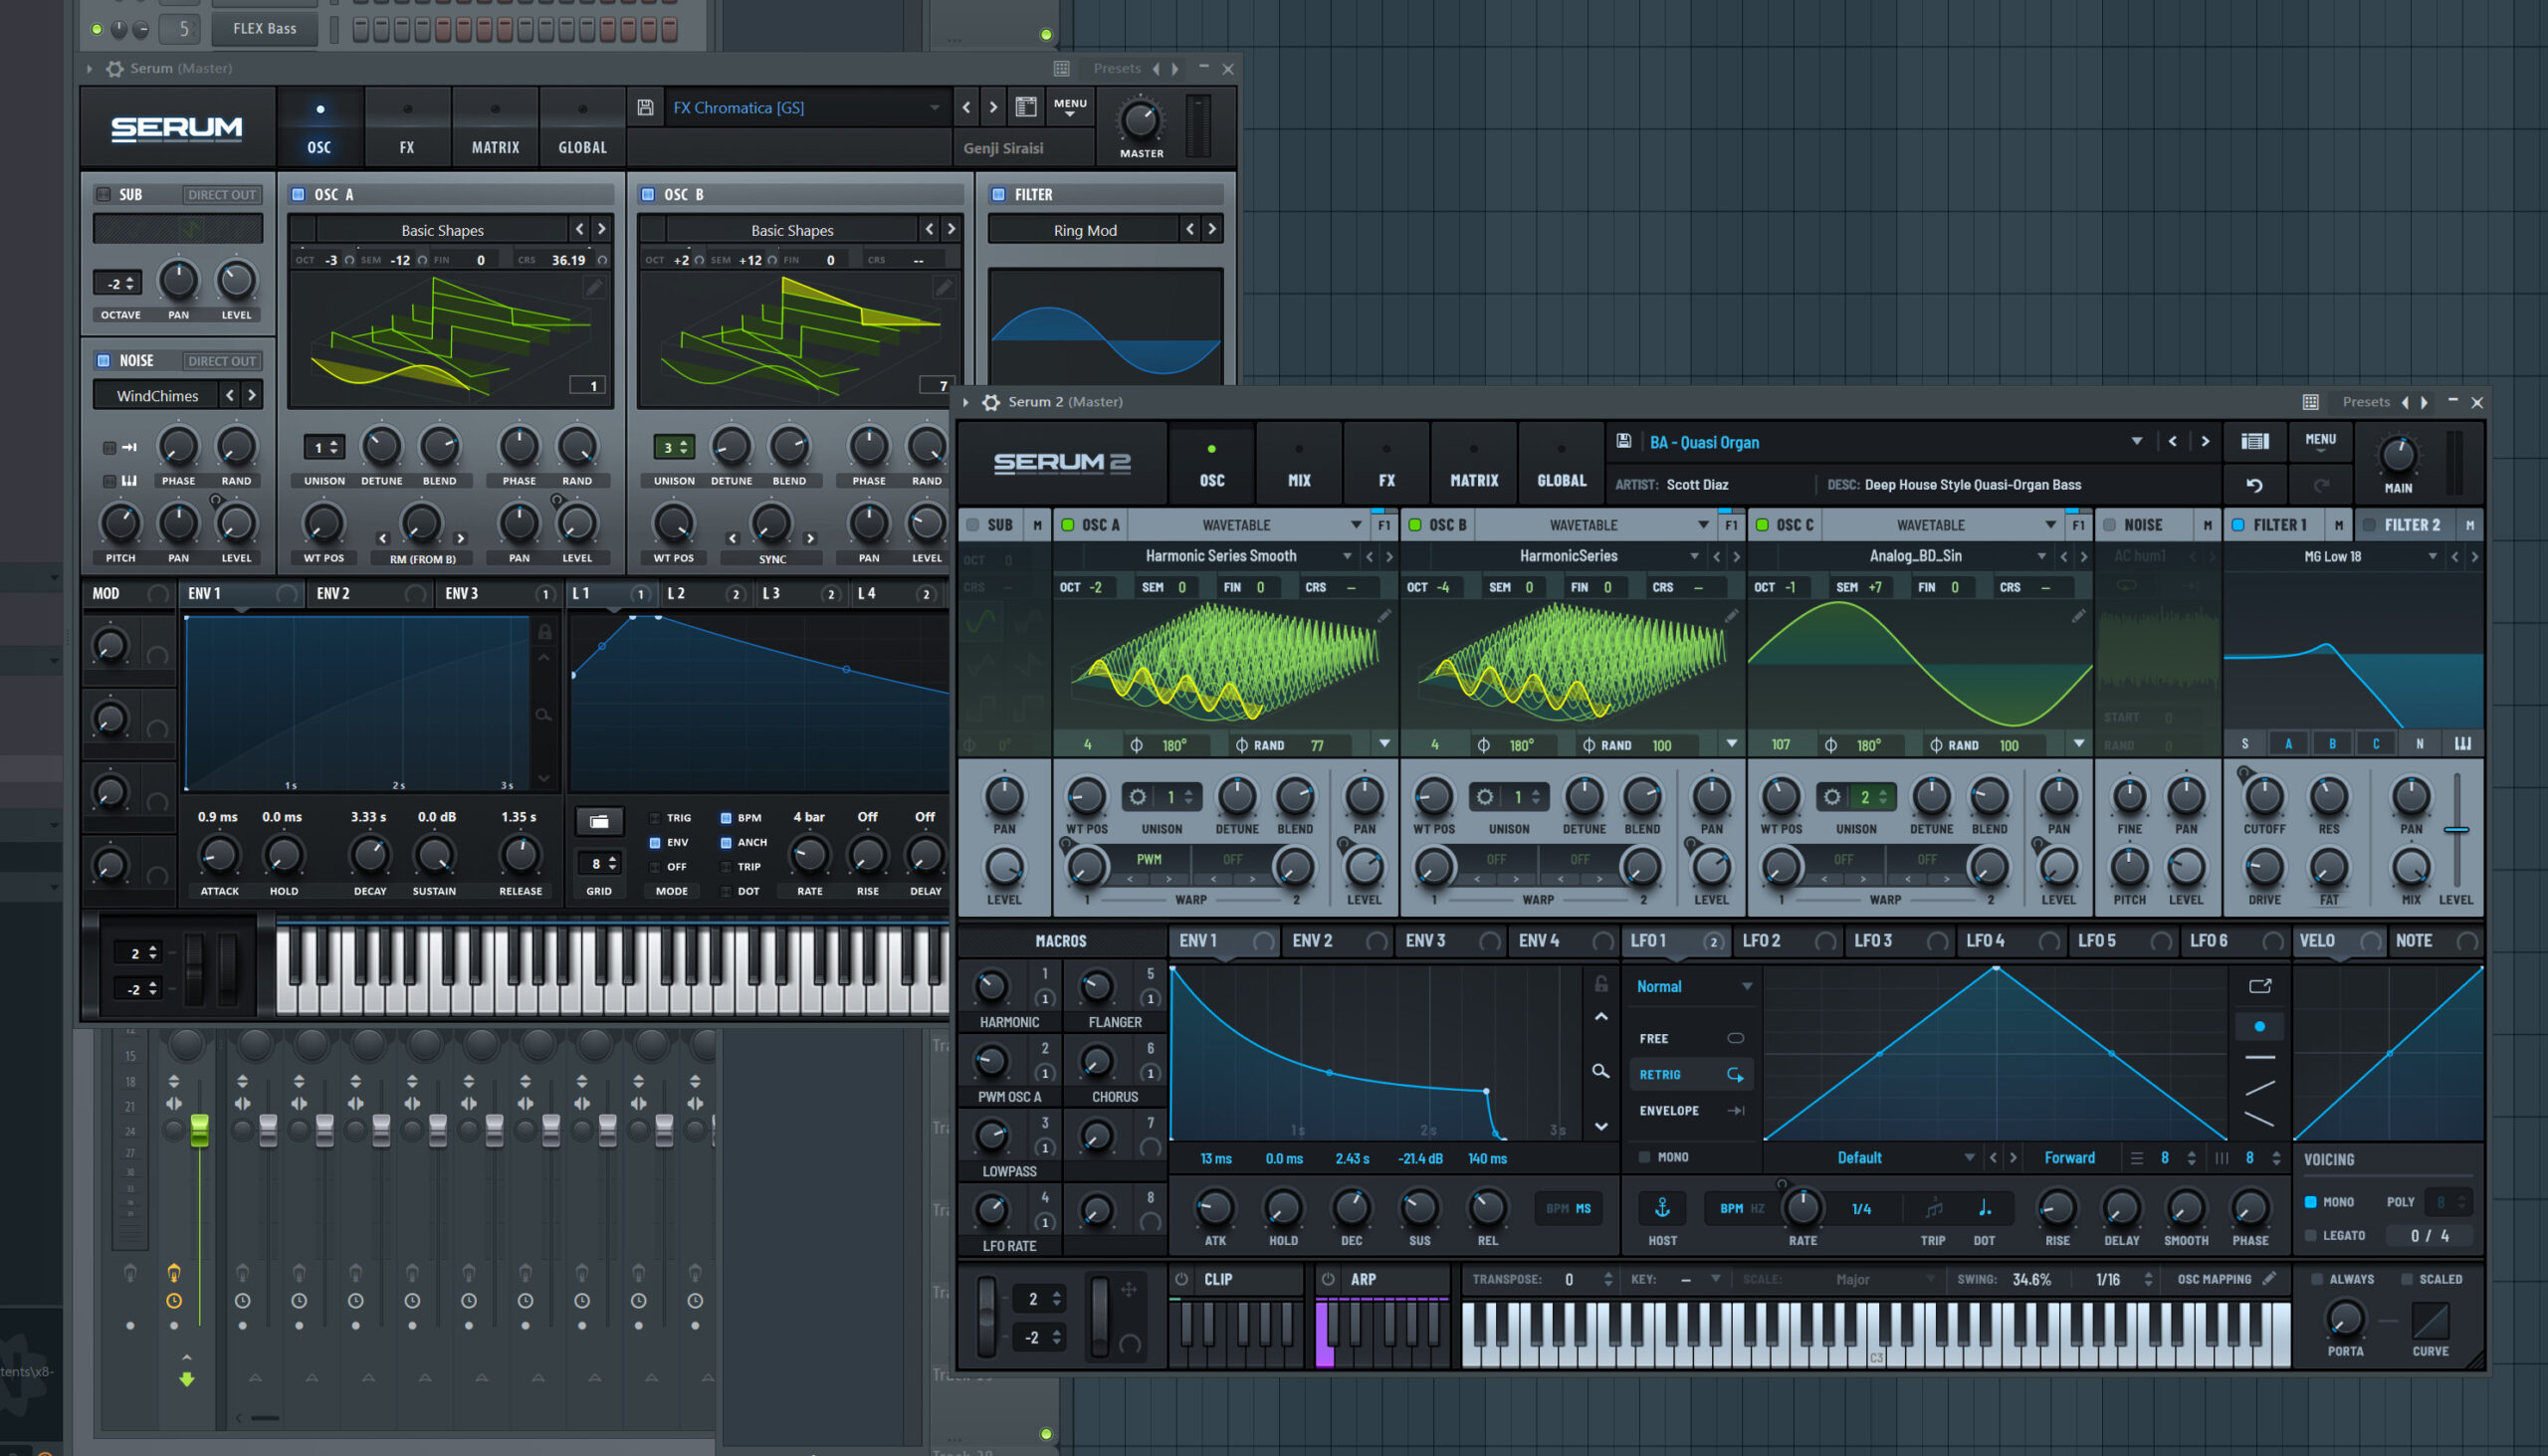The width and height of the screenshot is (2548, 1456).
Task: Click the Serum 2 pitch bend wheel
Action: click(987, 1316)
